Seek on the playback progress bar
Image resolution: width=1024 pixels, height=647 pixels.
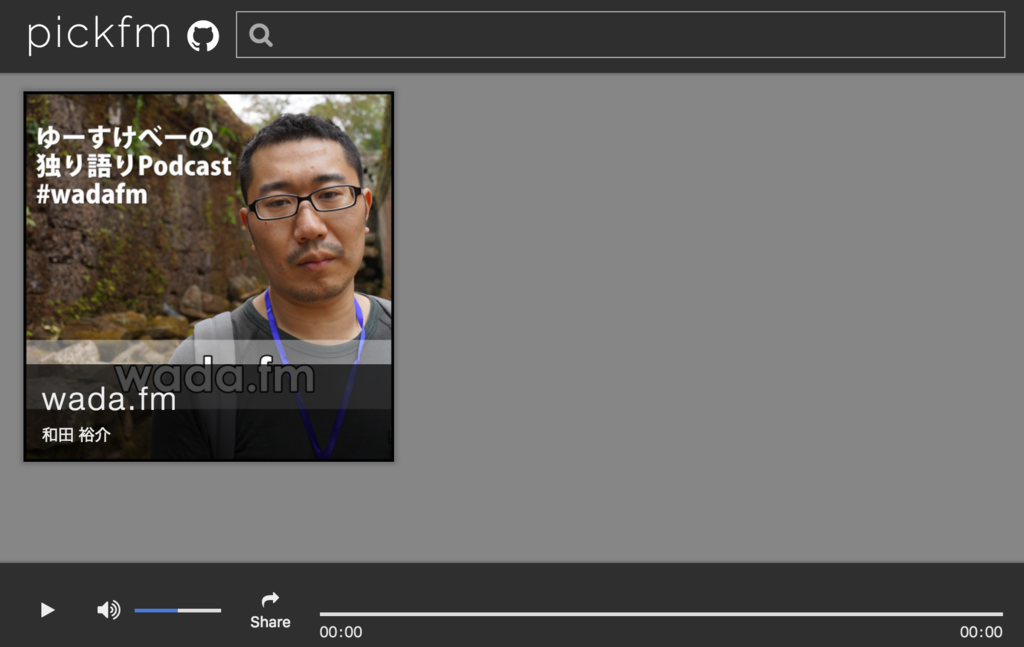tap(661, 614)
